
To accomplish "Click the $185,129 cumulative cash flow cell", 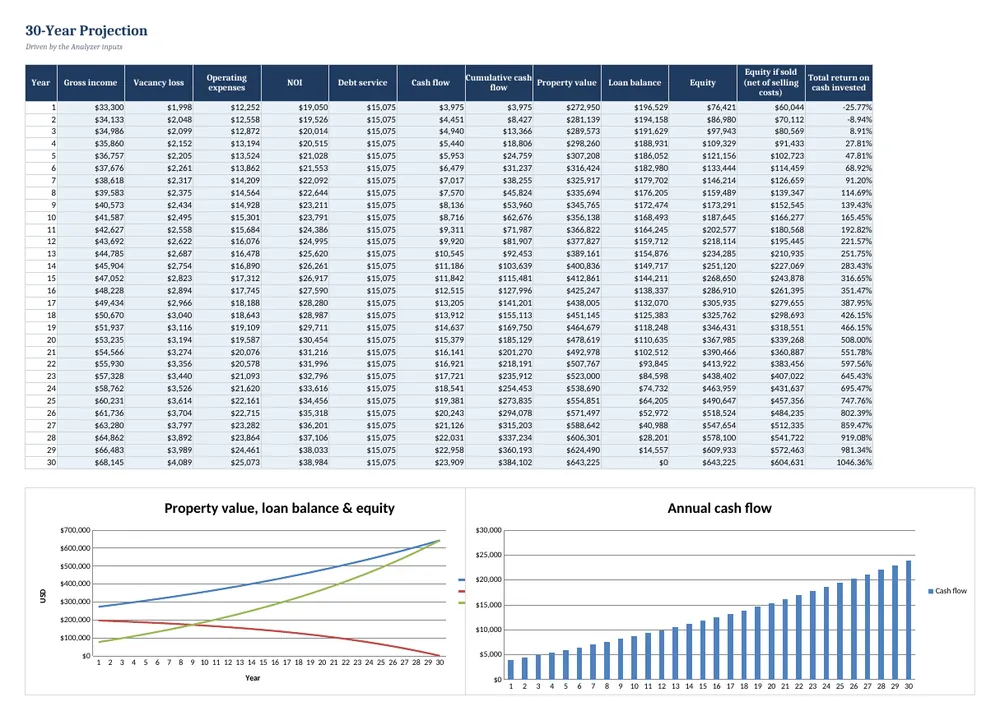I will [499, 340].
